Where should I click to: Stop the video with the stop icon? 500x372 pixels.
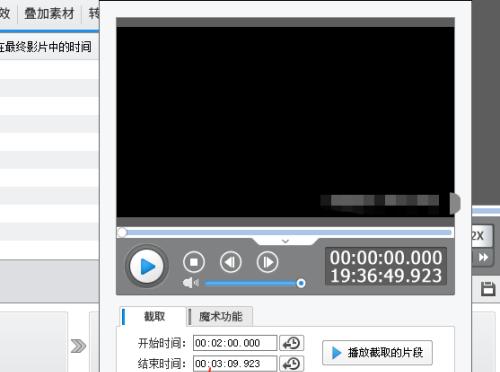194,262
